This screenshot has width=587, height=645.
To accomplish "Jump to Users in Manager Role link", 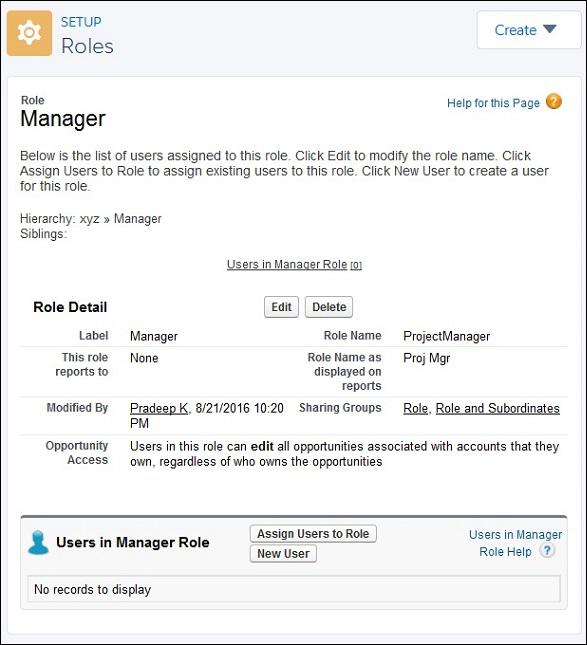I will click(294, 264).
